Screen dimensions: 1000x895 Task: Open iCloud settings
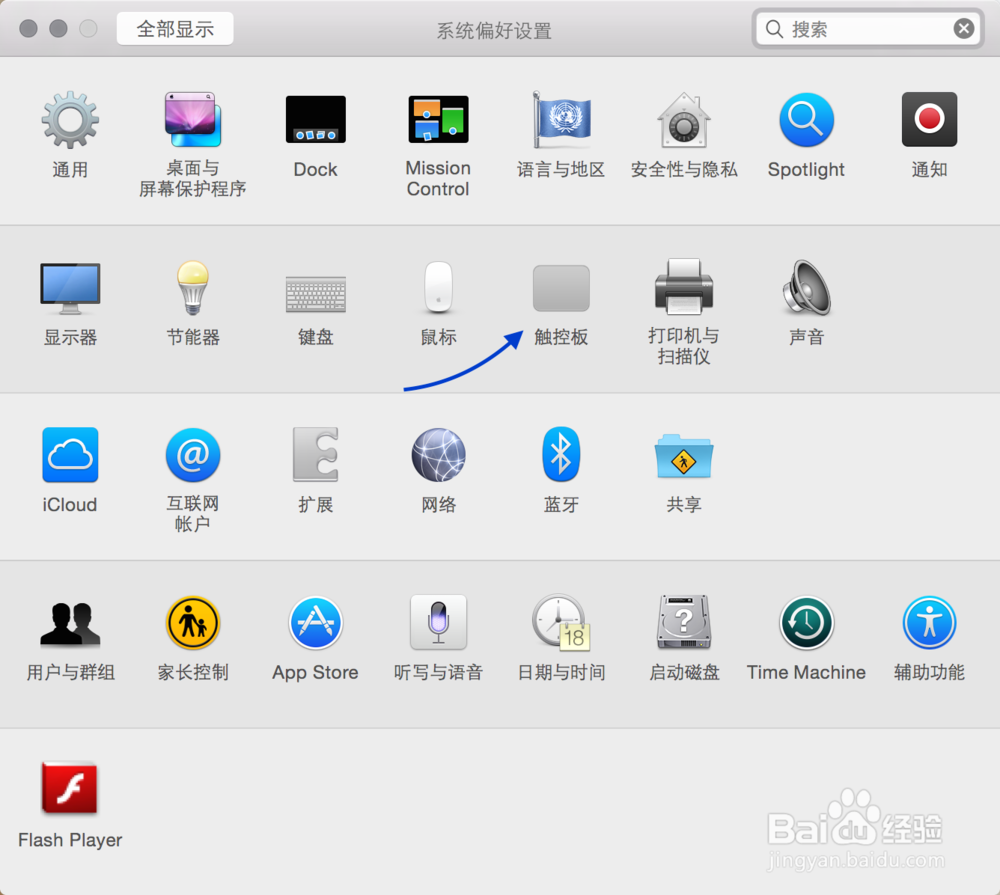click(x=70, y=455)
